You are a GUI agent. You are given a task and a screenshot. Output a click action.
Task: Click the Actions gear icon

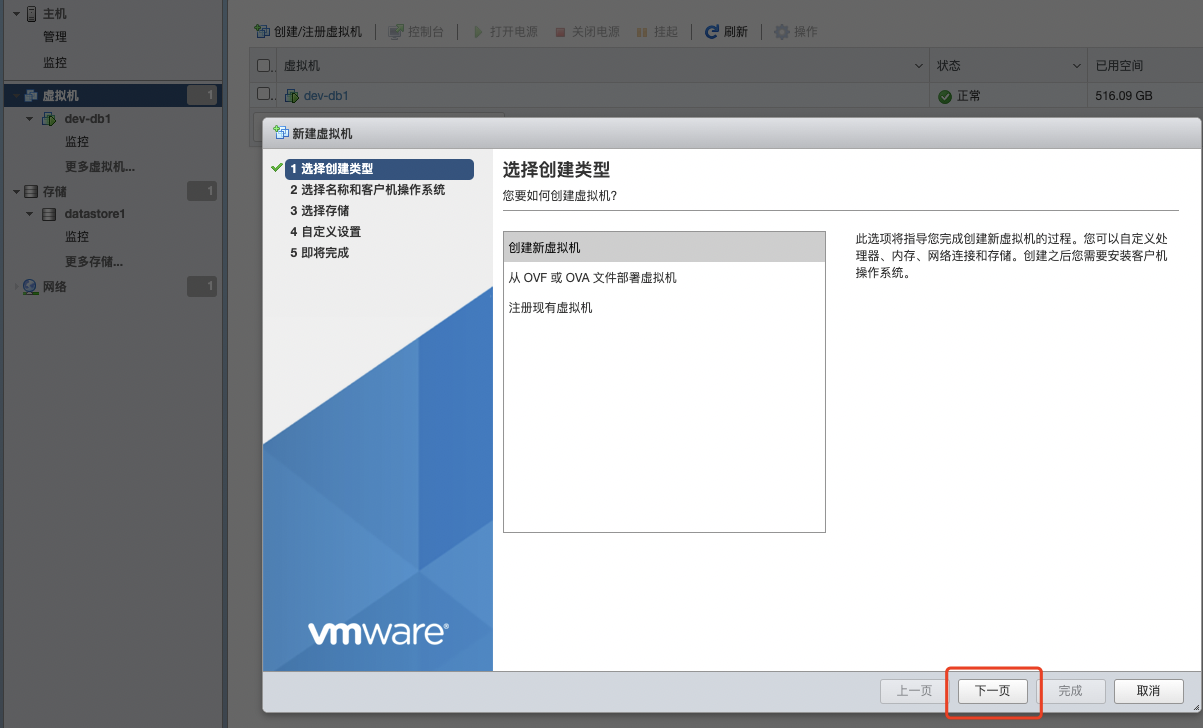782,32
